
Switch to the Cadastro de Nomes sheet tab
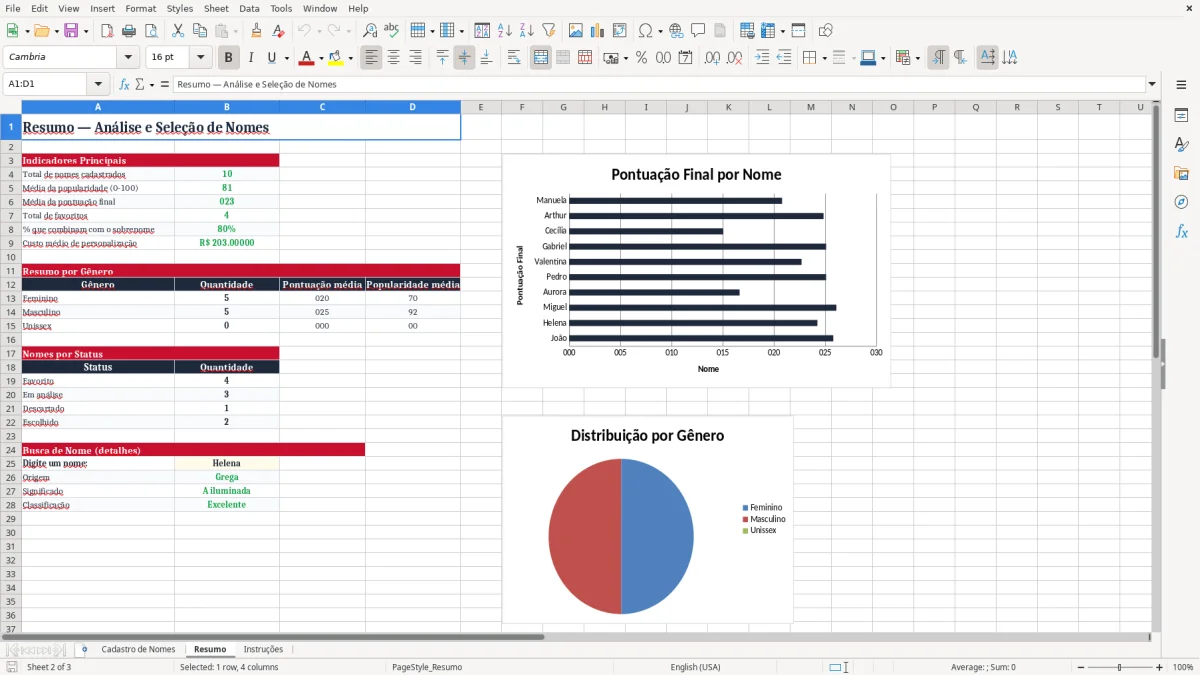click(138, 649)
